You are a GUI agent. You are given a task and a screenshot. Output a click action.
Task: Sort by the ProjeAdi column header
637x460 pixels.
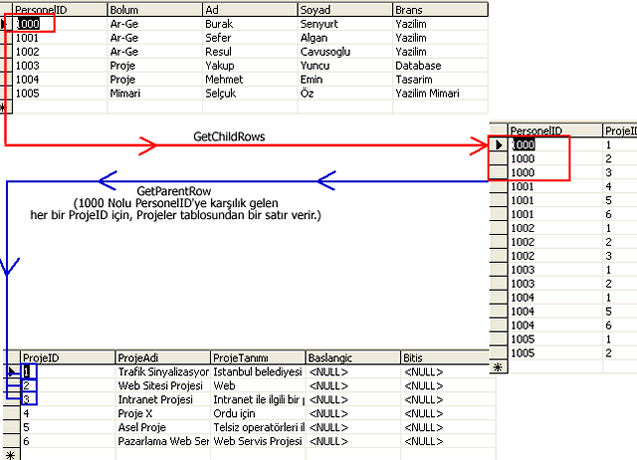[162, 357]
